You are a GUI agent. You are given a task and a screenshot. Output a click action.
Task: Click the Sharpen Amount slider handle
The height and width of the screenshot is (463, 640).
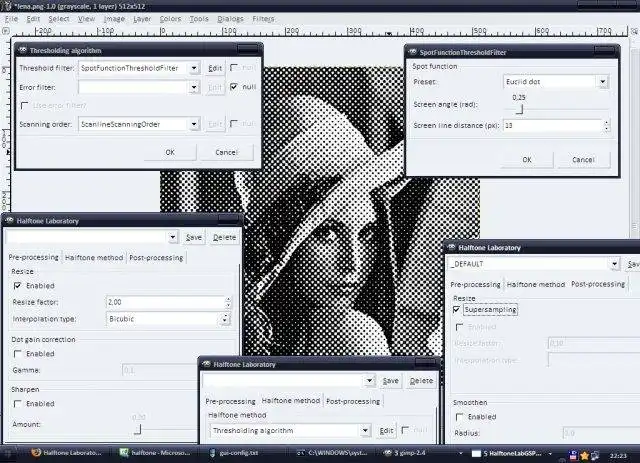[138, 429]
